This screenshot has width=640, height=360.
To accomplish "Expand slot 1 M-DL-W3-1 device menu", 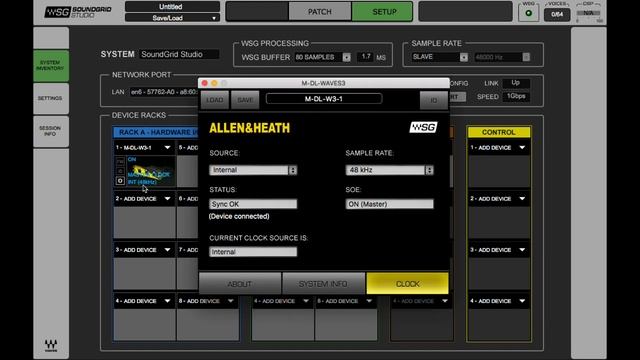I will click(x=167, y=147).
